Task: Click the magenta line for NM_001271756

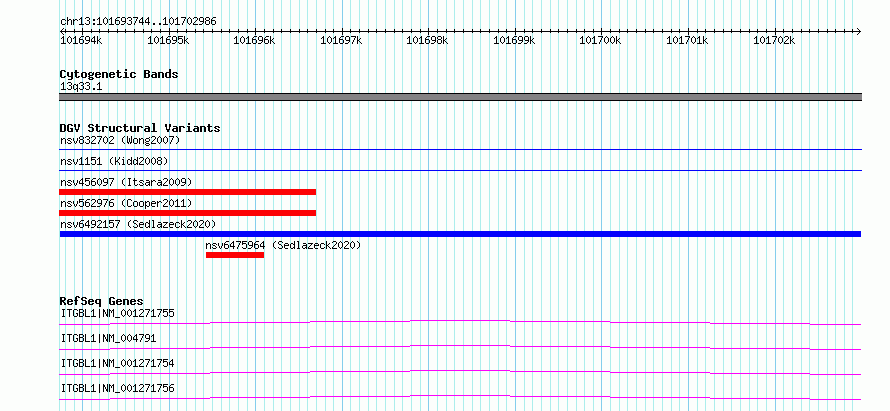Action: pos(460,397)
